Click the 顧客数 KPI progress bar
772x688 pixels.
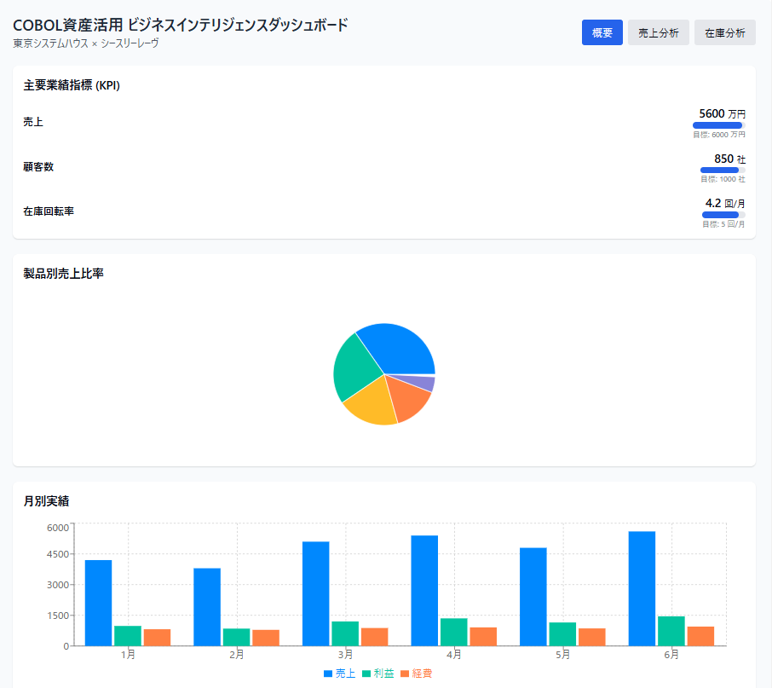[x=722, y=171]
